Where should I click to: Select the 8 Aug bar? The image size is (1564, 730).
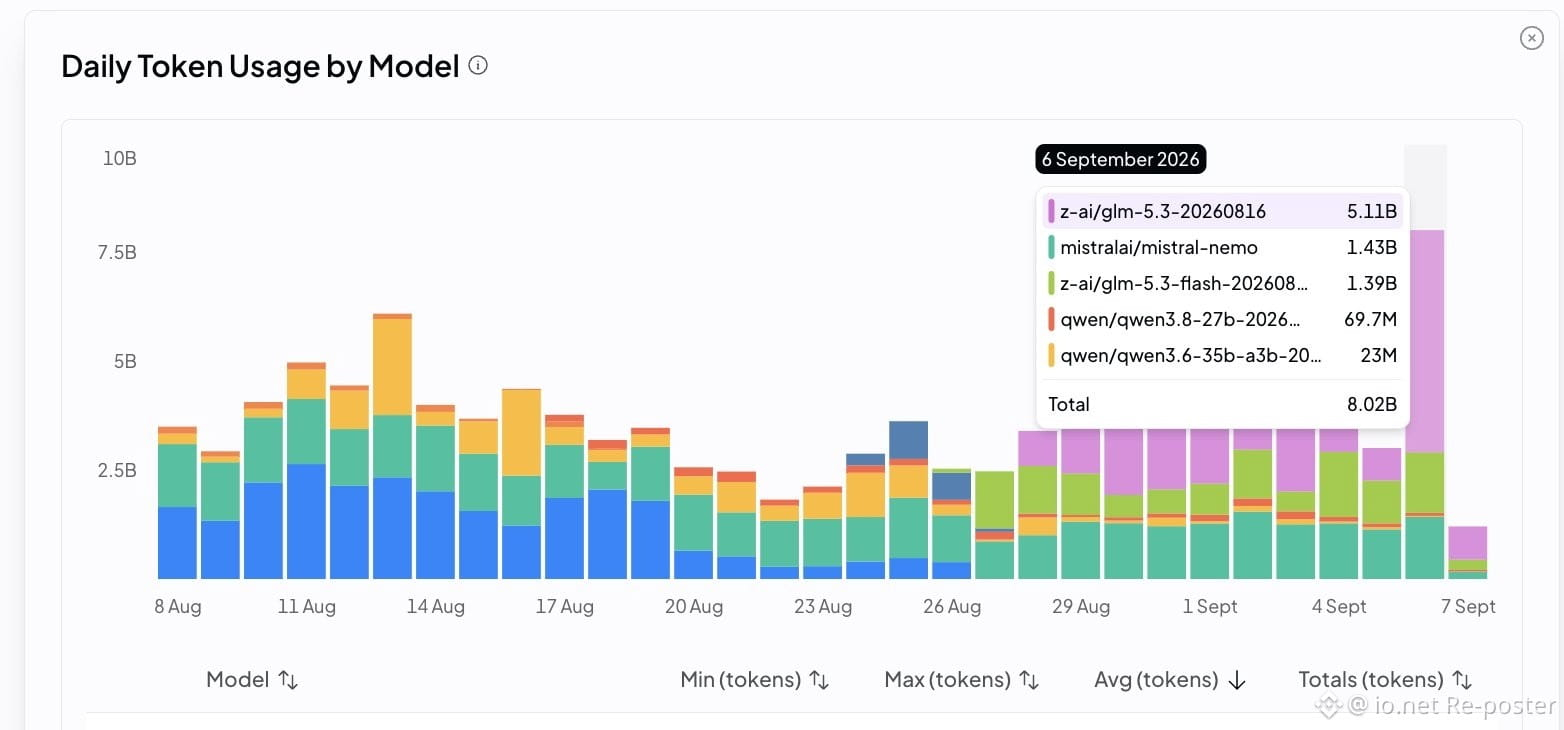[177, 503]
